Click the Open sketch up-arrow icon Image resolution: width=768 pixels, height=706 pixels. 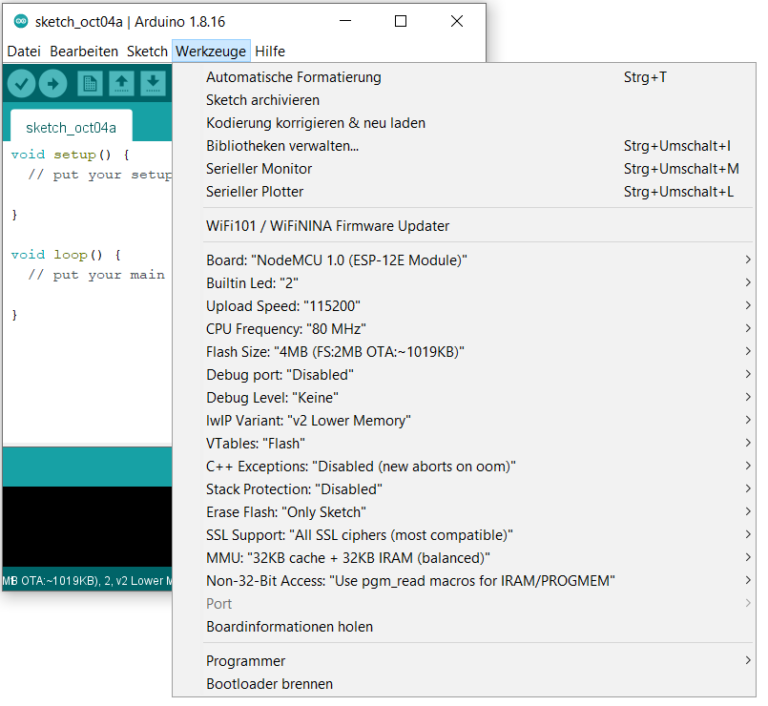tap(121, 84)
